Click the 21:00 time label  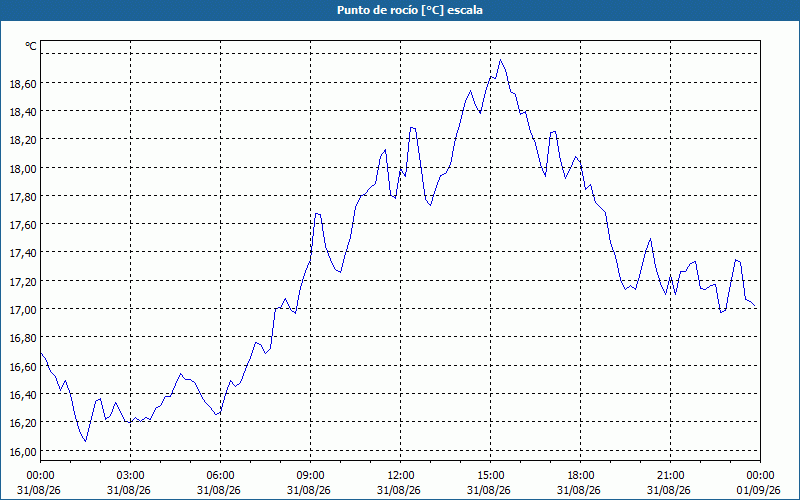[670, 476]
